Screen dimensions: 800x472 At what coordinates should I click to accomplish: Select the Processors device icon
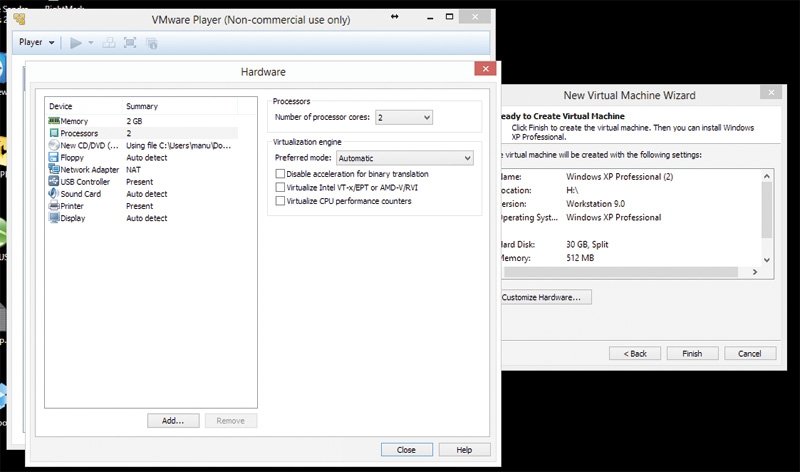coord(54,133)
